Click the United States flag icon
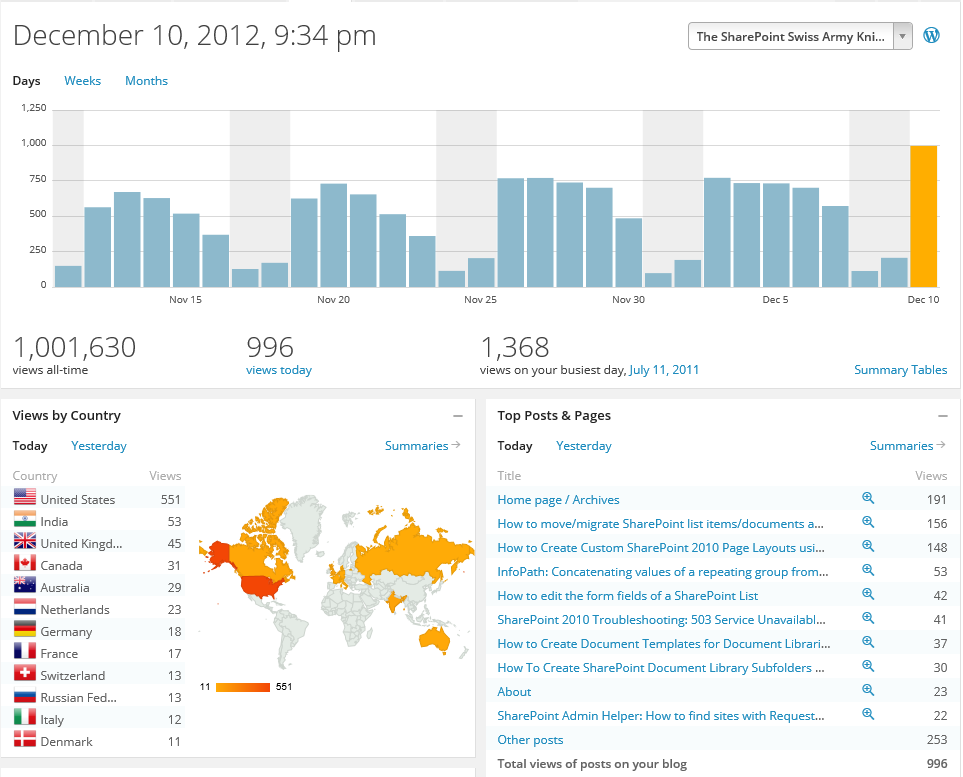The height and width of the screenshot is (777, 963). (25, 498)
